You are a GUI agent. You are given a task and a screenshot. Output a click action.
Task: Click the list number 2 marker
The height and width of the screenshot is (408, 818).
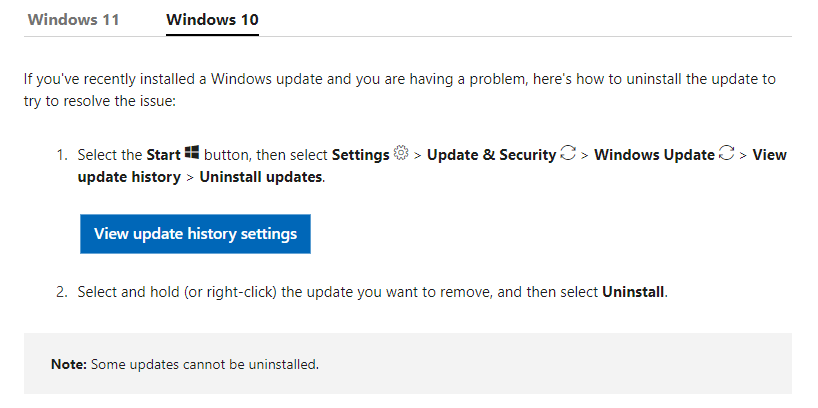click(62, 292)
